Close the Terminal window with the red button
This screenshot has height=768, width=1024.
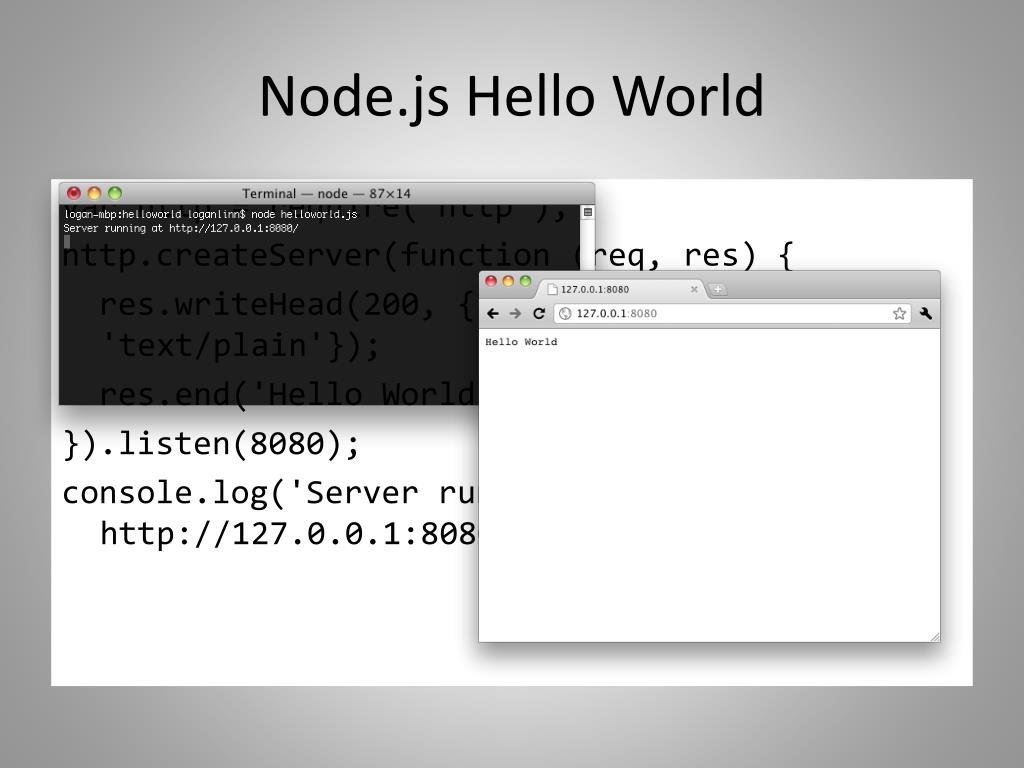[74, 193]
